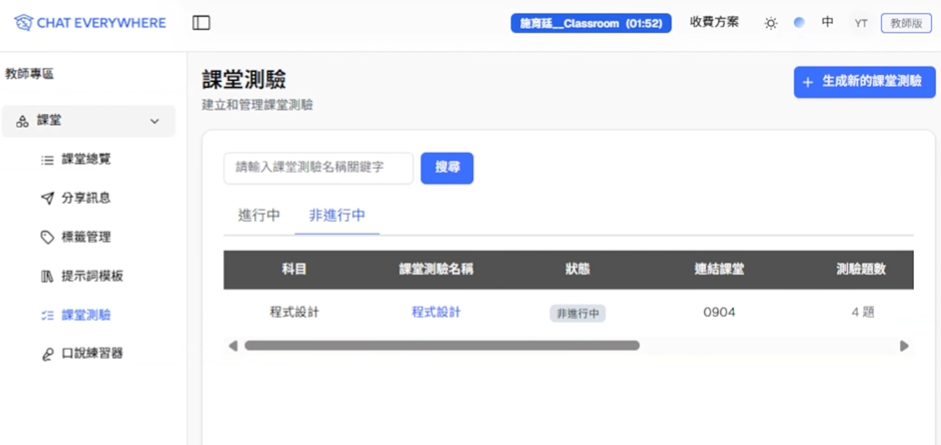Click the 非進行中 status badge
The height and width of the screenshot is (445, 941).
tap(577, 314)
